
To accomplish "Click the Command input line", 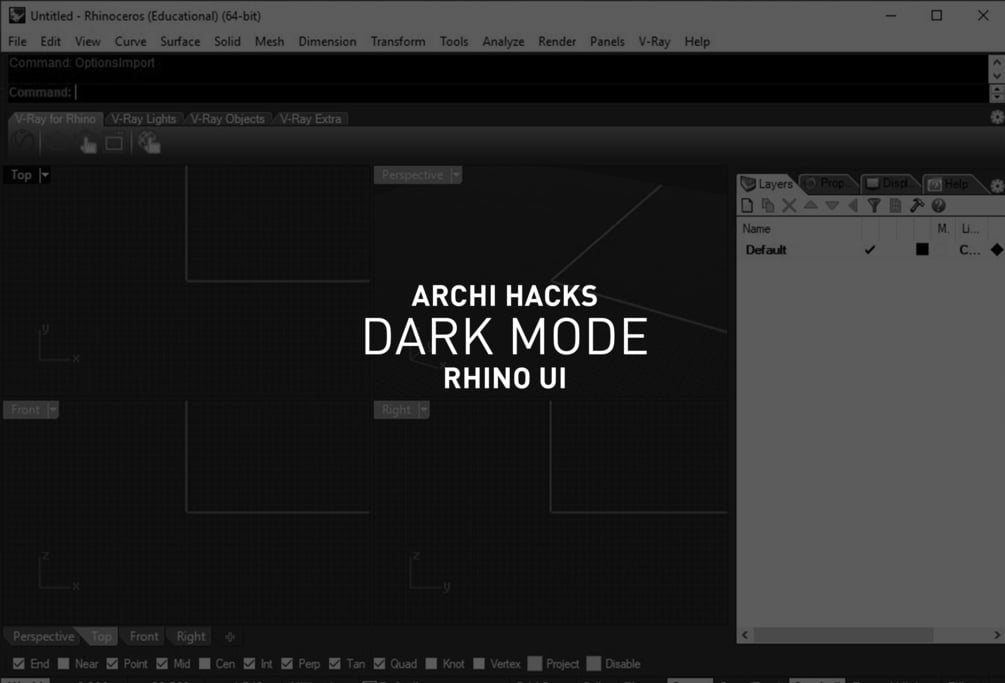I will 497,92.
